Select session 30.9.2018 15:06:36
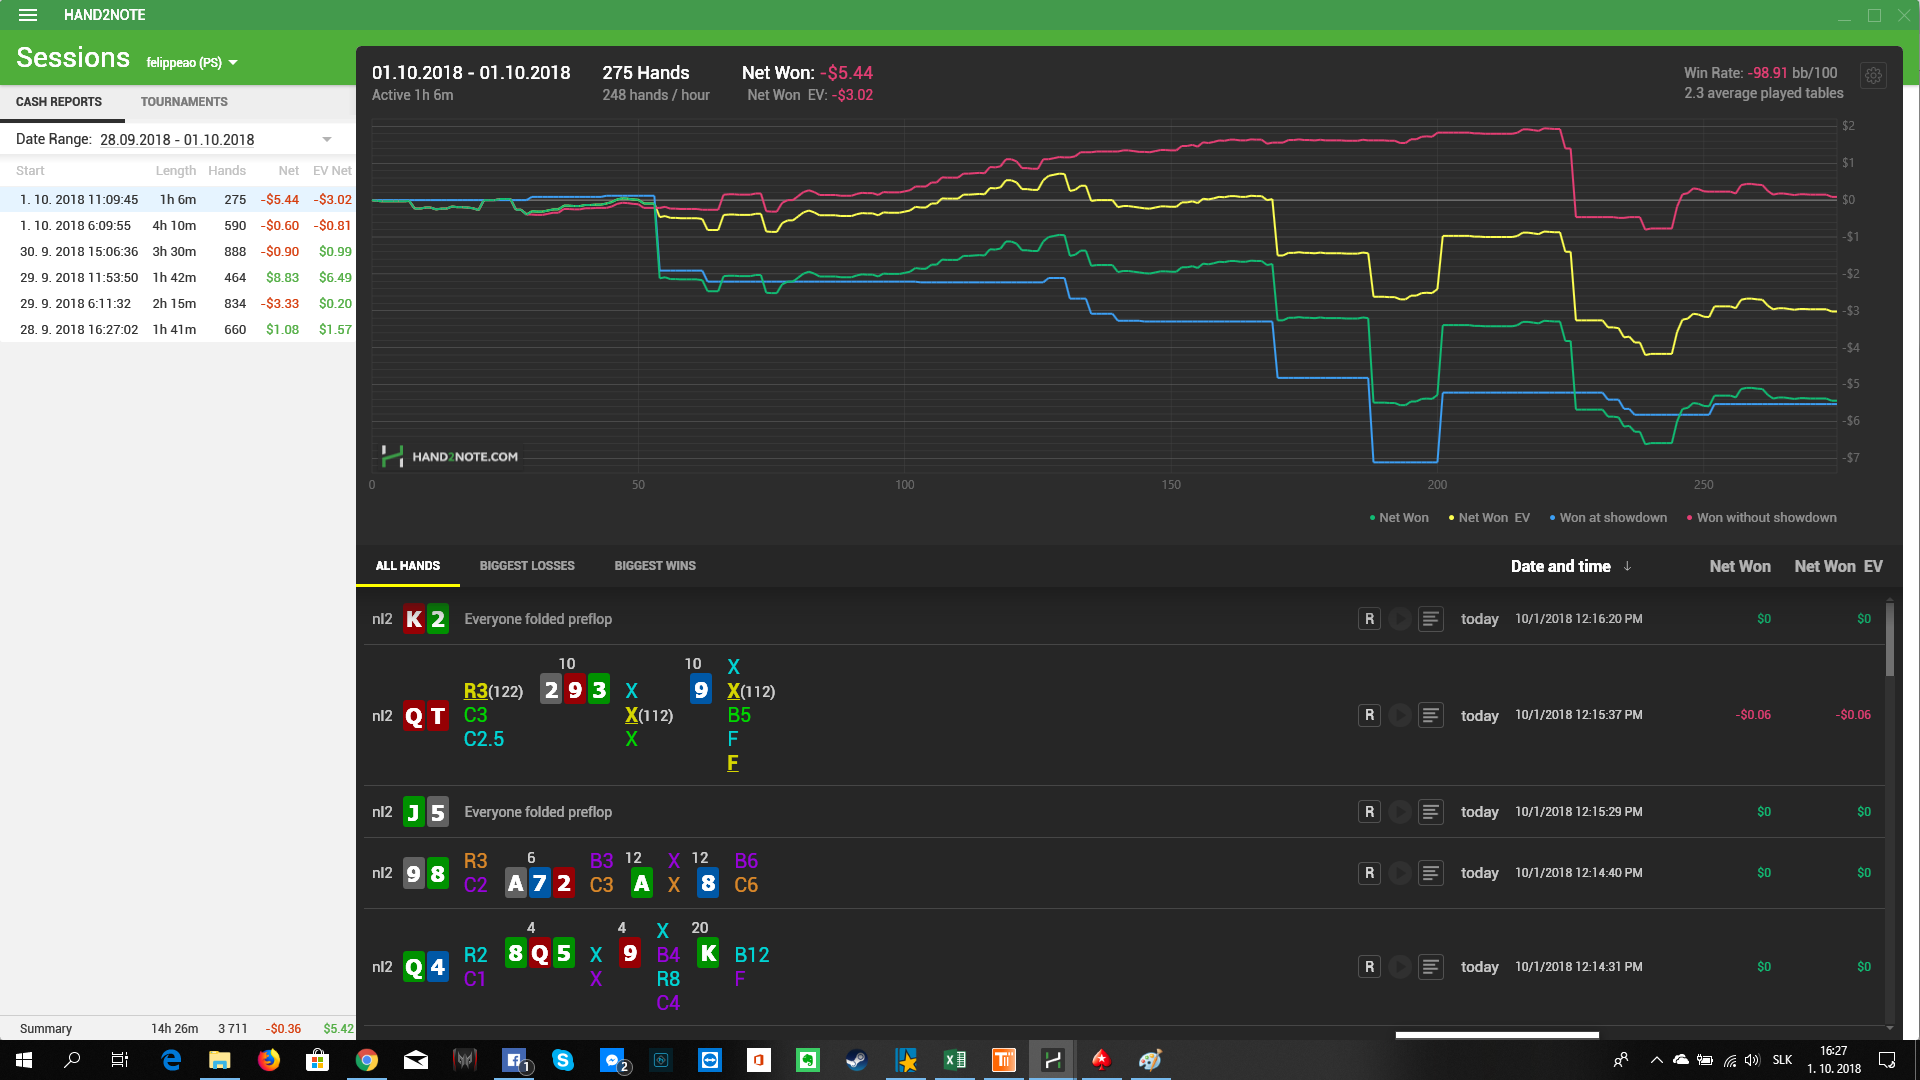 tap(178, 252)
